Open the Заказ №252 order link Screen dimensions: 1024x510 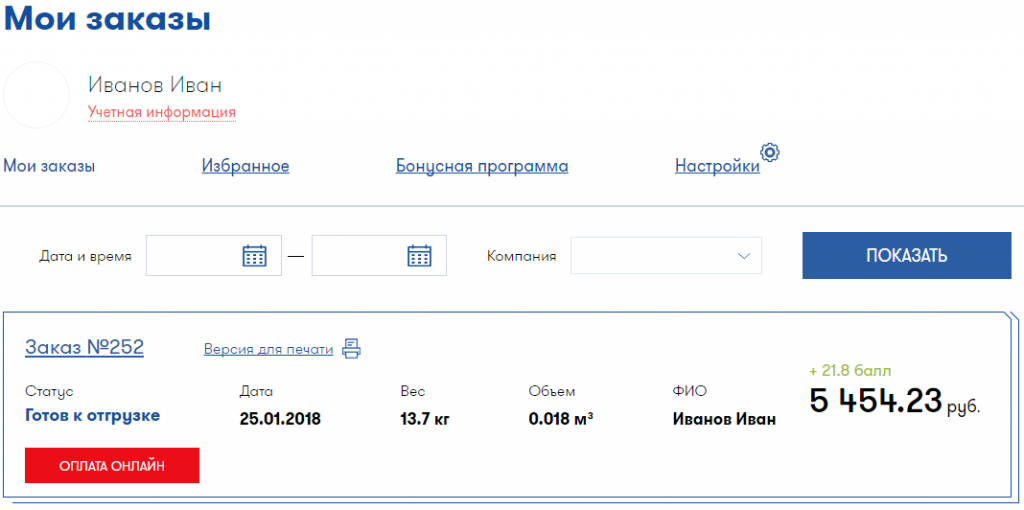click(84, 348)
